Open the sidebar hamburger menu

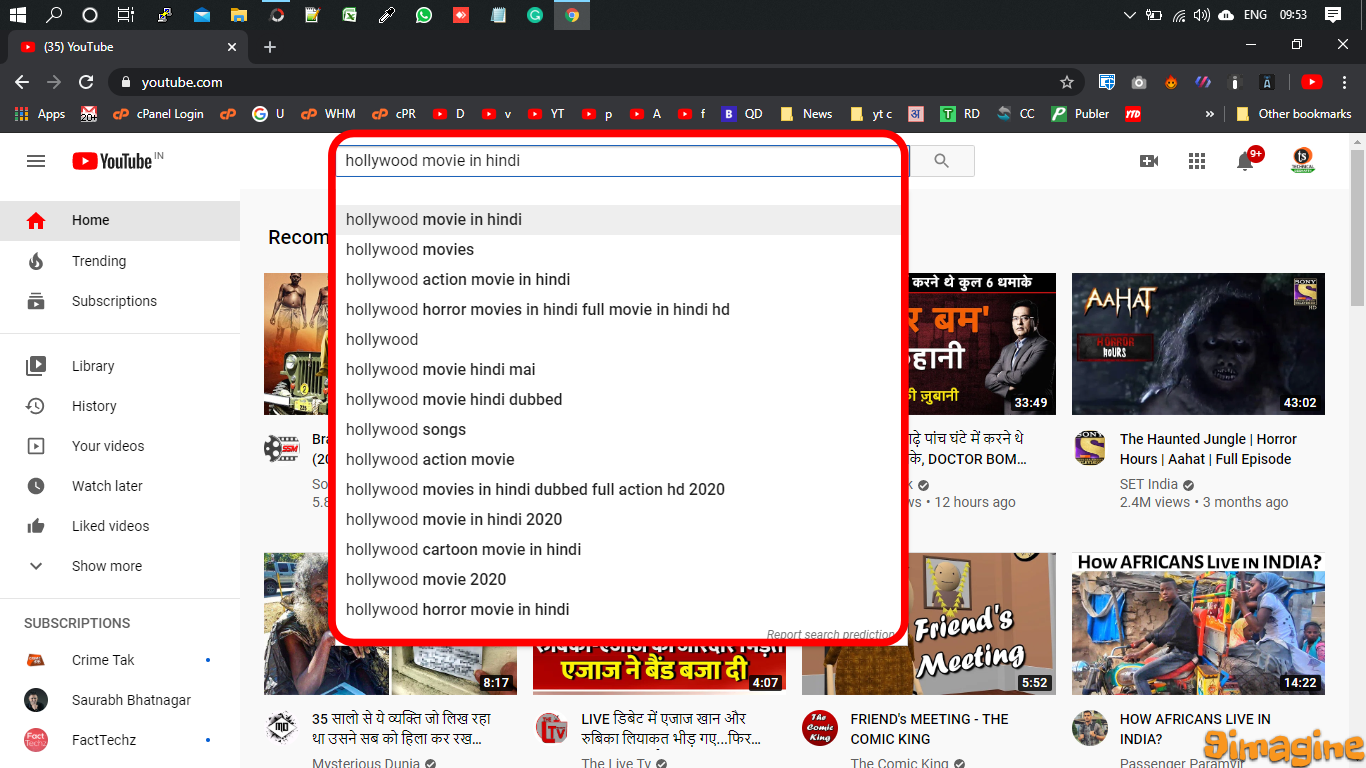click(x=36, y=161)
